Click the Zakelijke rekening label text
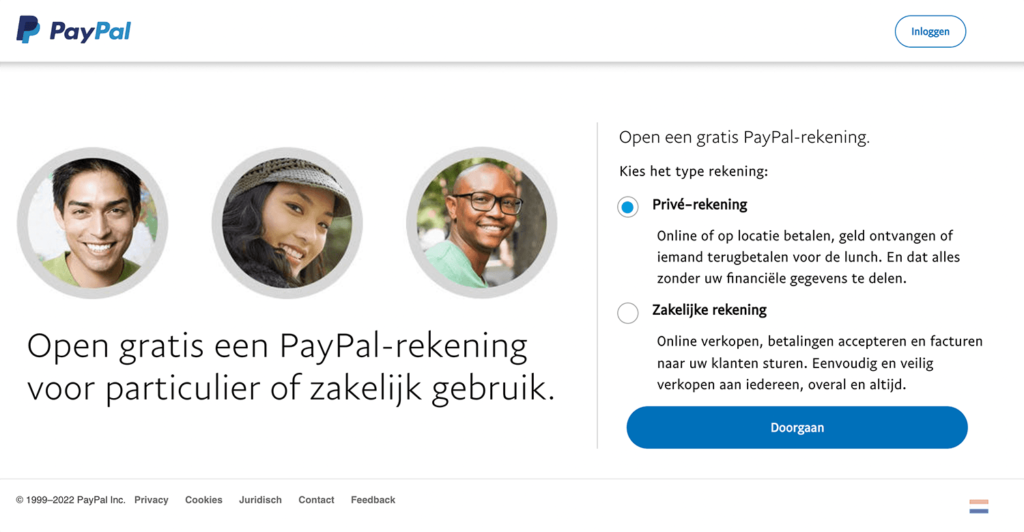 coord(709,310)
